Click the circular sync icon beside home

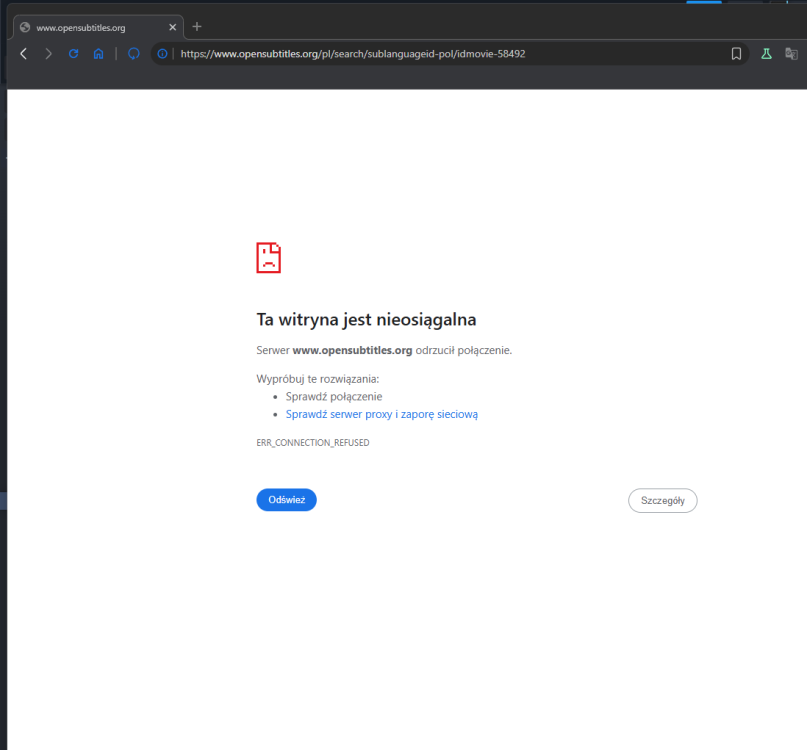tap(134, 54)
